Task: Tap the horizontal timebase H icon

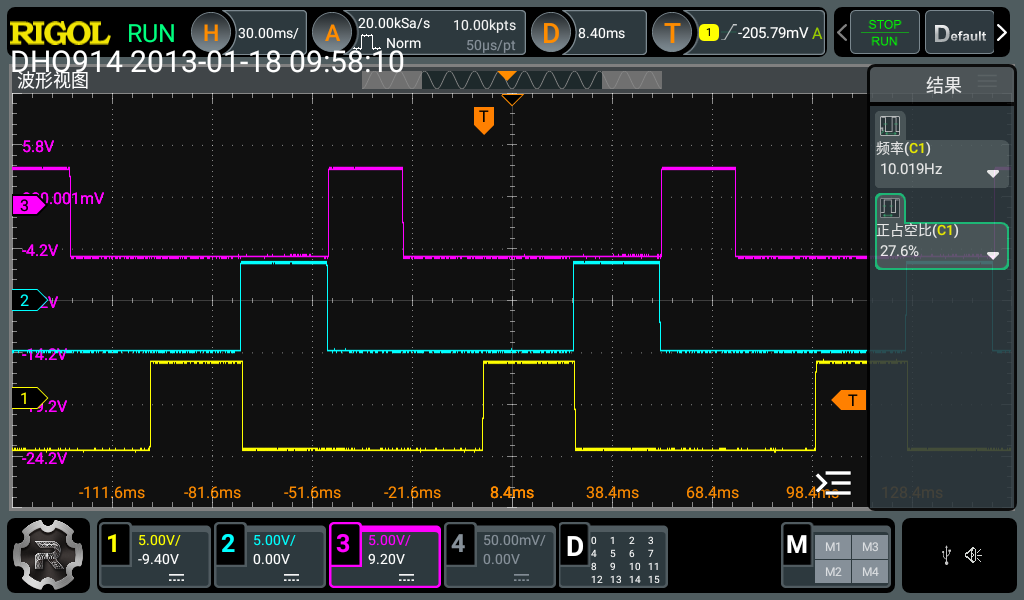Action: (211, 33)
